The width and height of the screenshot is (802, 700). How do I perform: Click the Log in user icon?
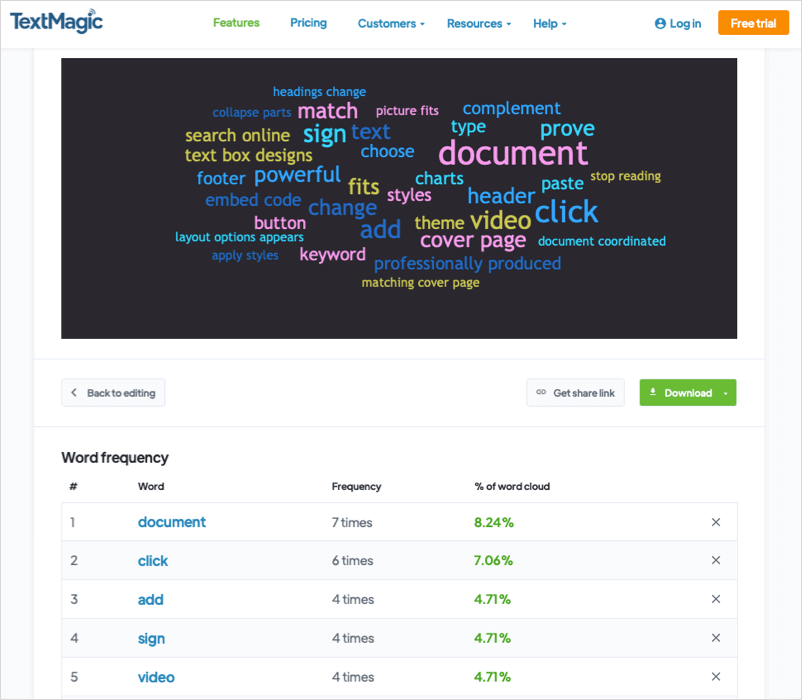tap(658, 23)
